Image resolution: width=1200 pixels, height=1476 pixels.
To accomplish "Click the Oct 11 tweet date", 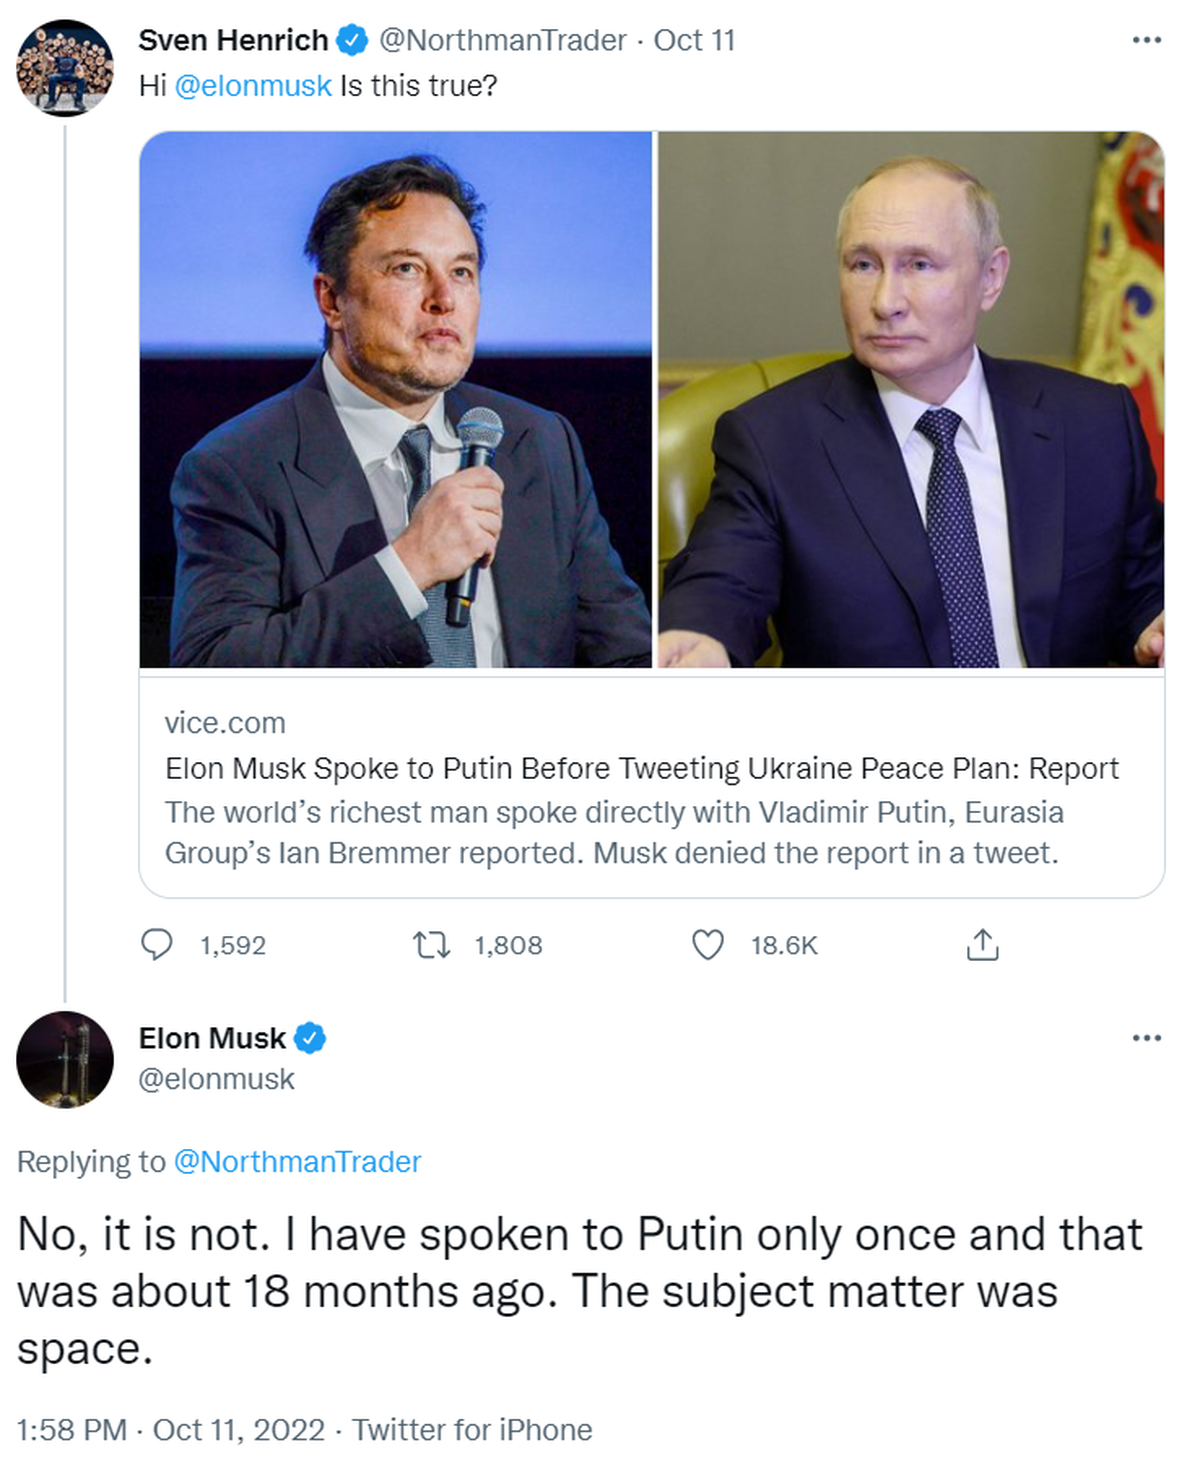I will (x=694, y=40).
